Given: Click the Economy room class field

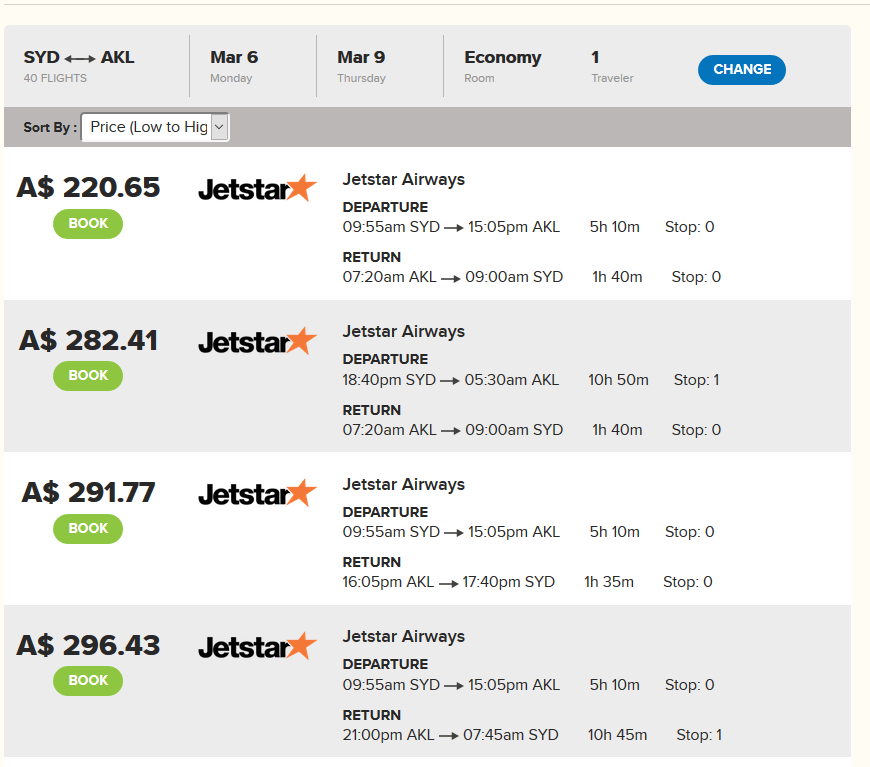Looking at the screenshot, I should coord(503,66).
